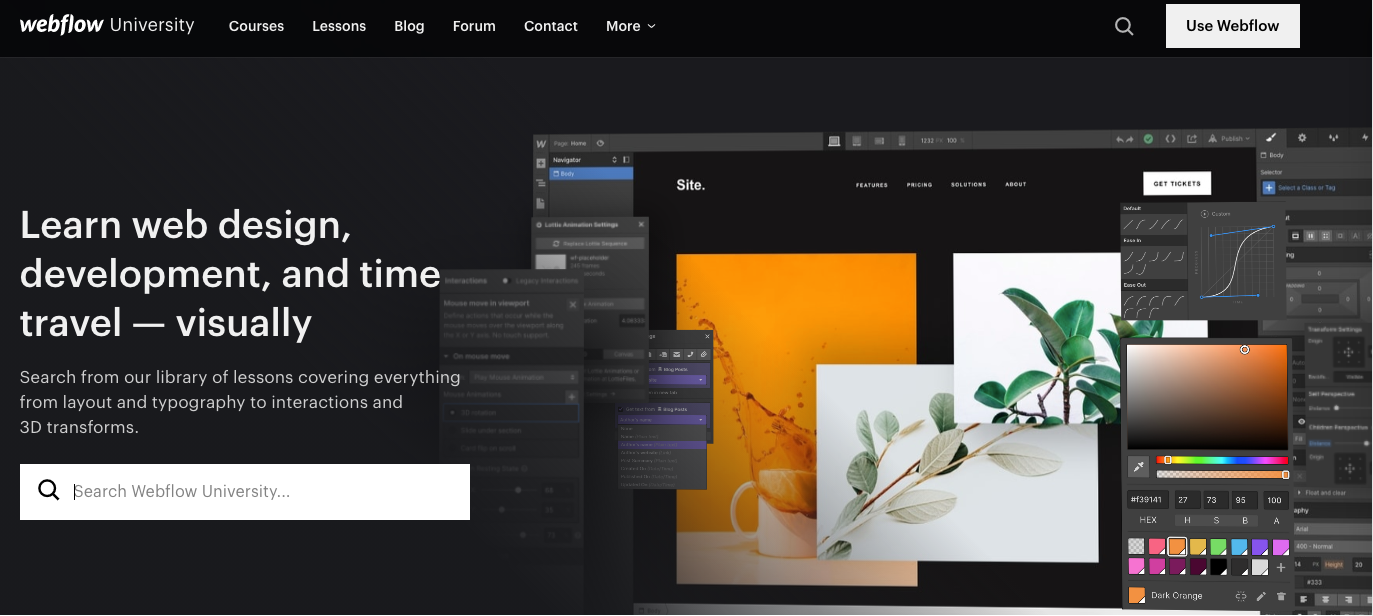
Task: Click the Use Webflow button
Action: [1232, 26]
